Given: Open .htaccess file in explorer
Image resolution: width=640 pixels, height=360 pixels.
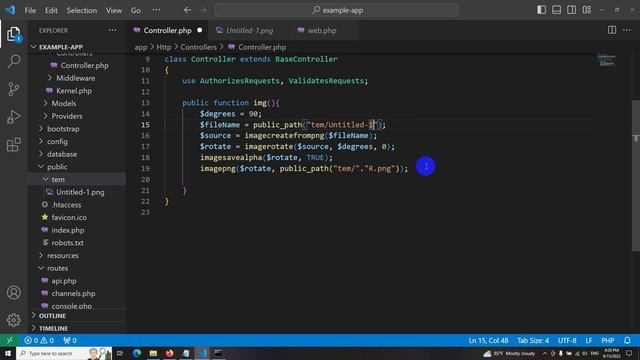Looking at the screenshot, I should (67, 204).
